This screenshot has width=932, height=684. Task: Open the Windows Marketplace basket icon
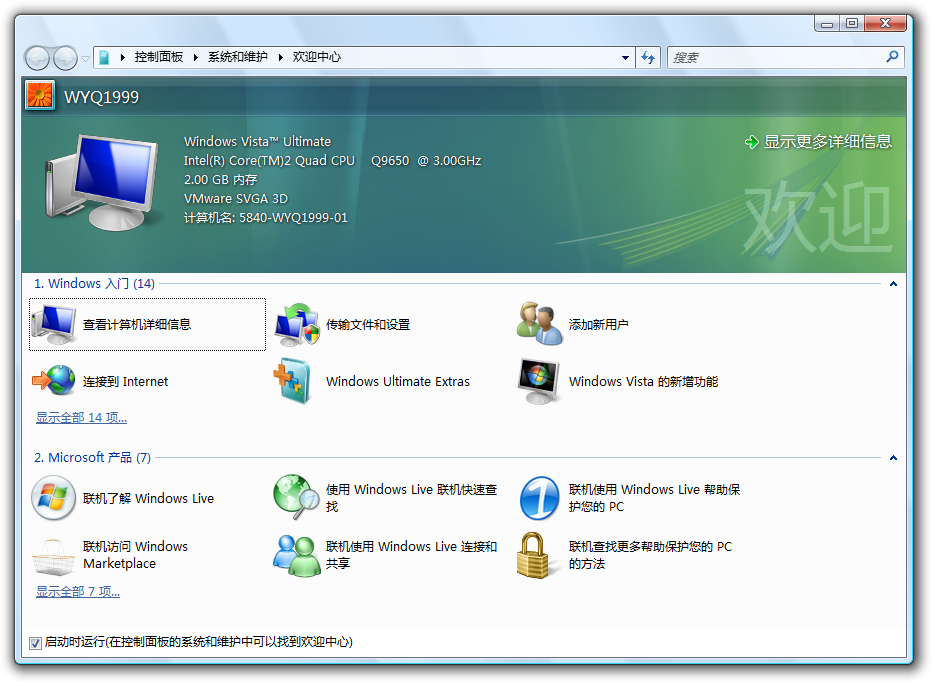click(54, 555)
